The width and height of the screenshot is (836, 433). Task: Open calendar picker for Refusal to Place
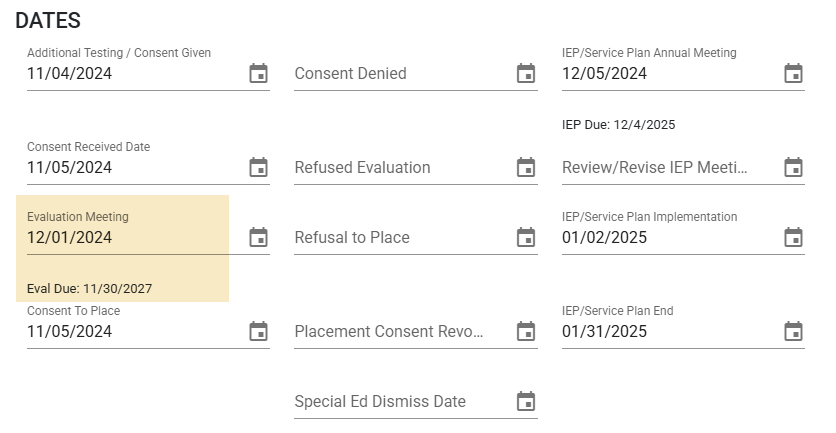pos(526,238)
